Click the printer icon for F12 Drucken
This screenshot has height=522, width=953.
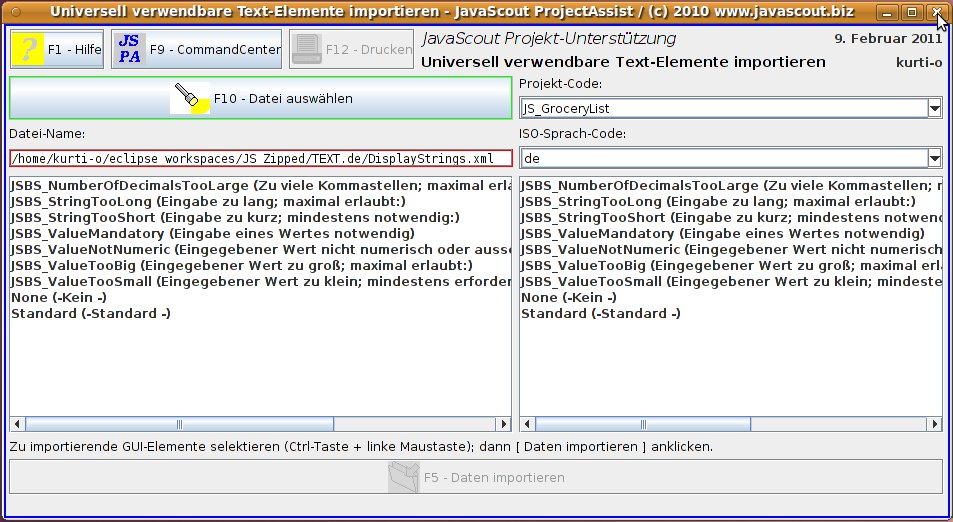pos(307,49)
